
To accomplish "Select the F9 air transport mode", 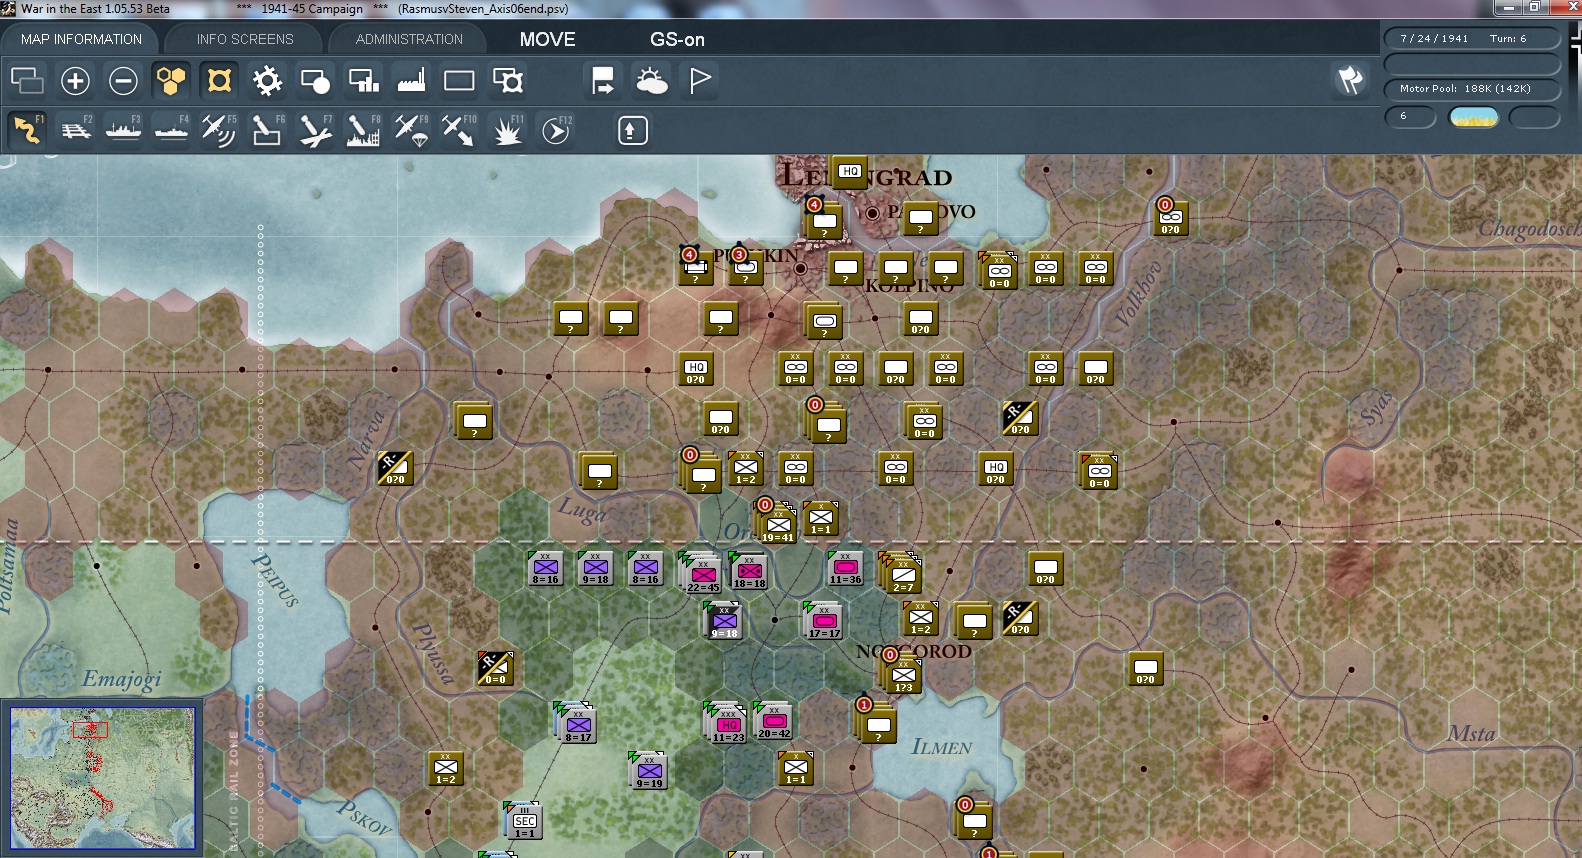I will (x=411, y=130).
